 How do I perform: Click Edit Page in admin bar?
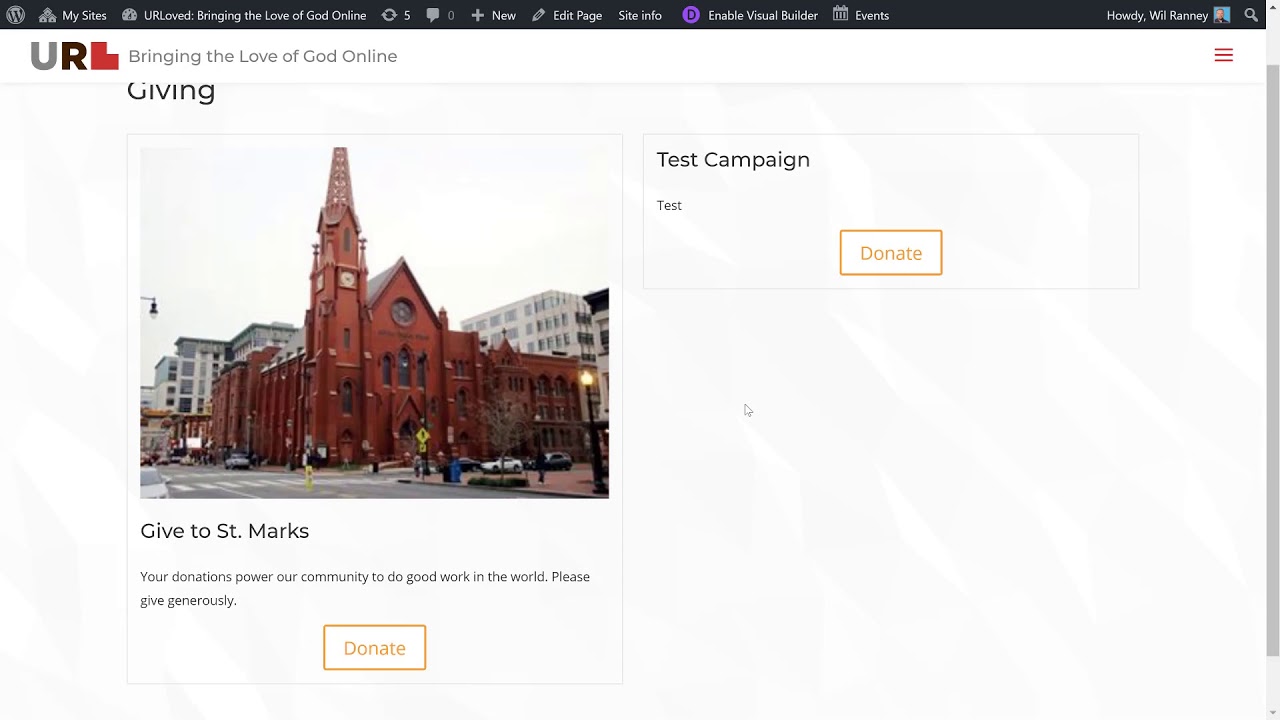[567, 15]
